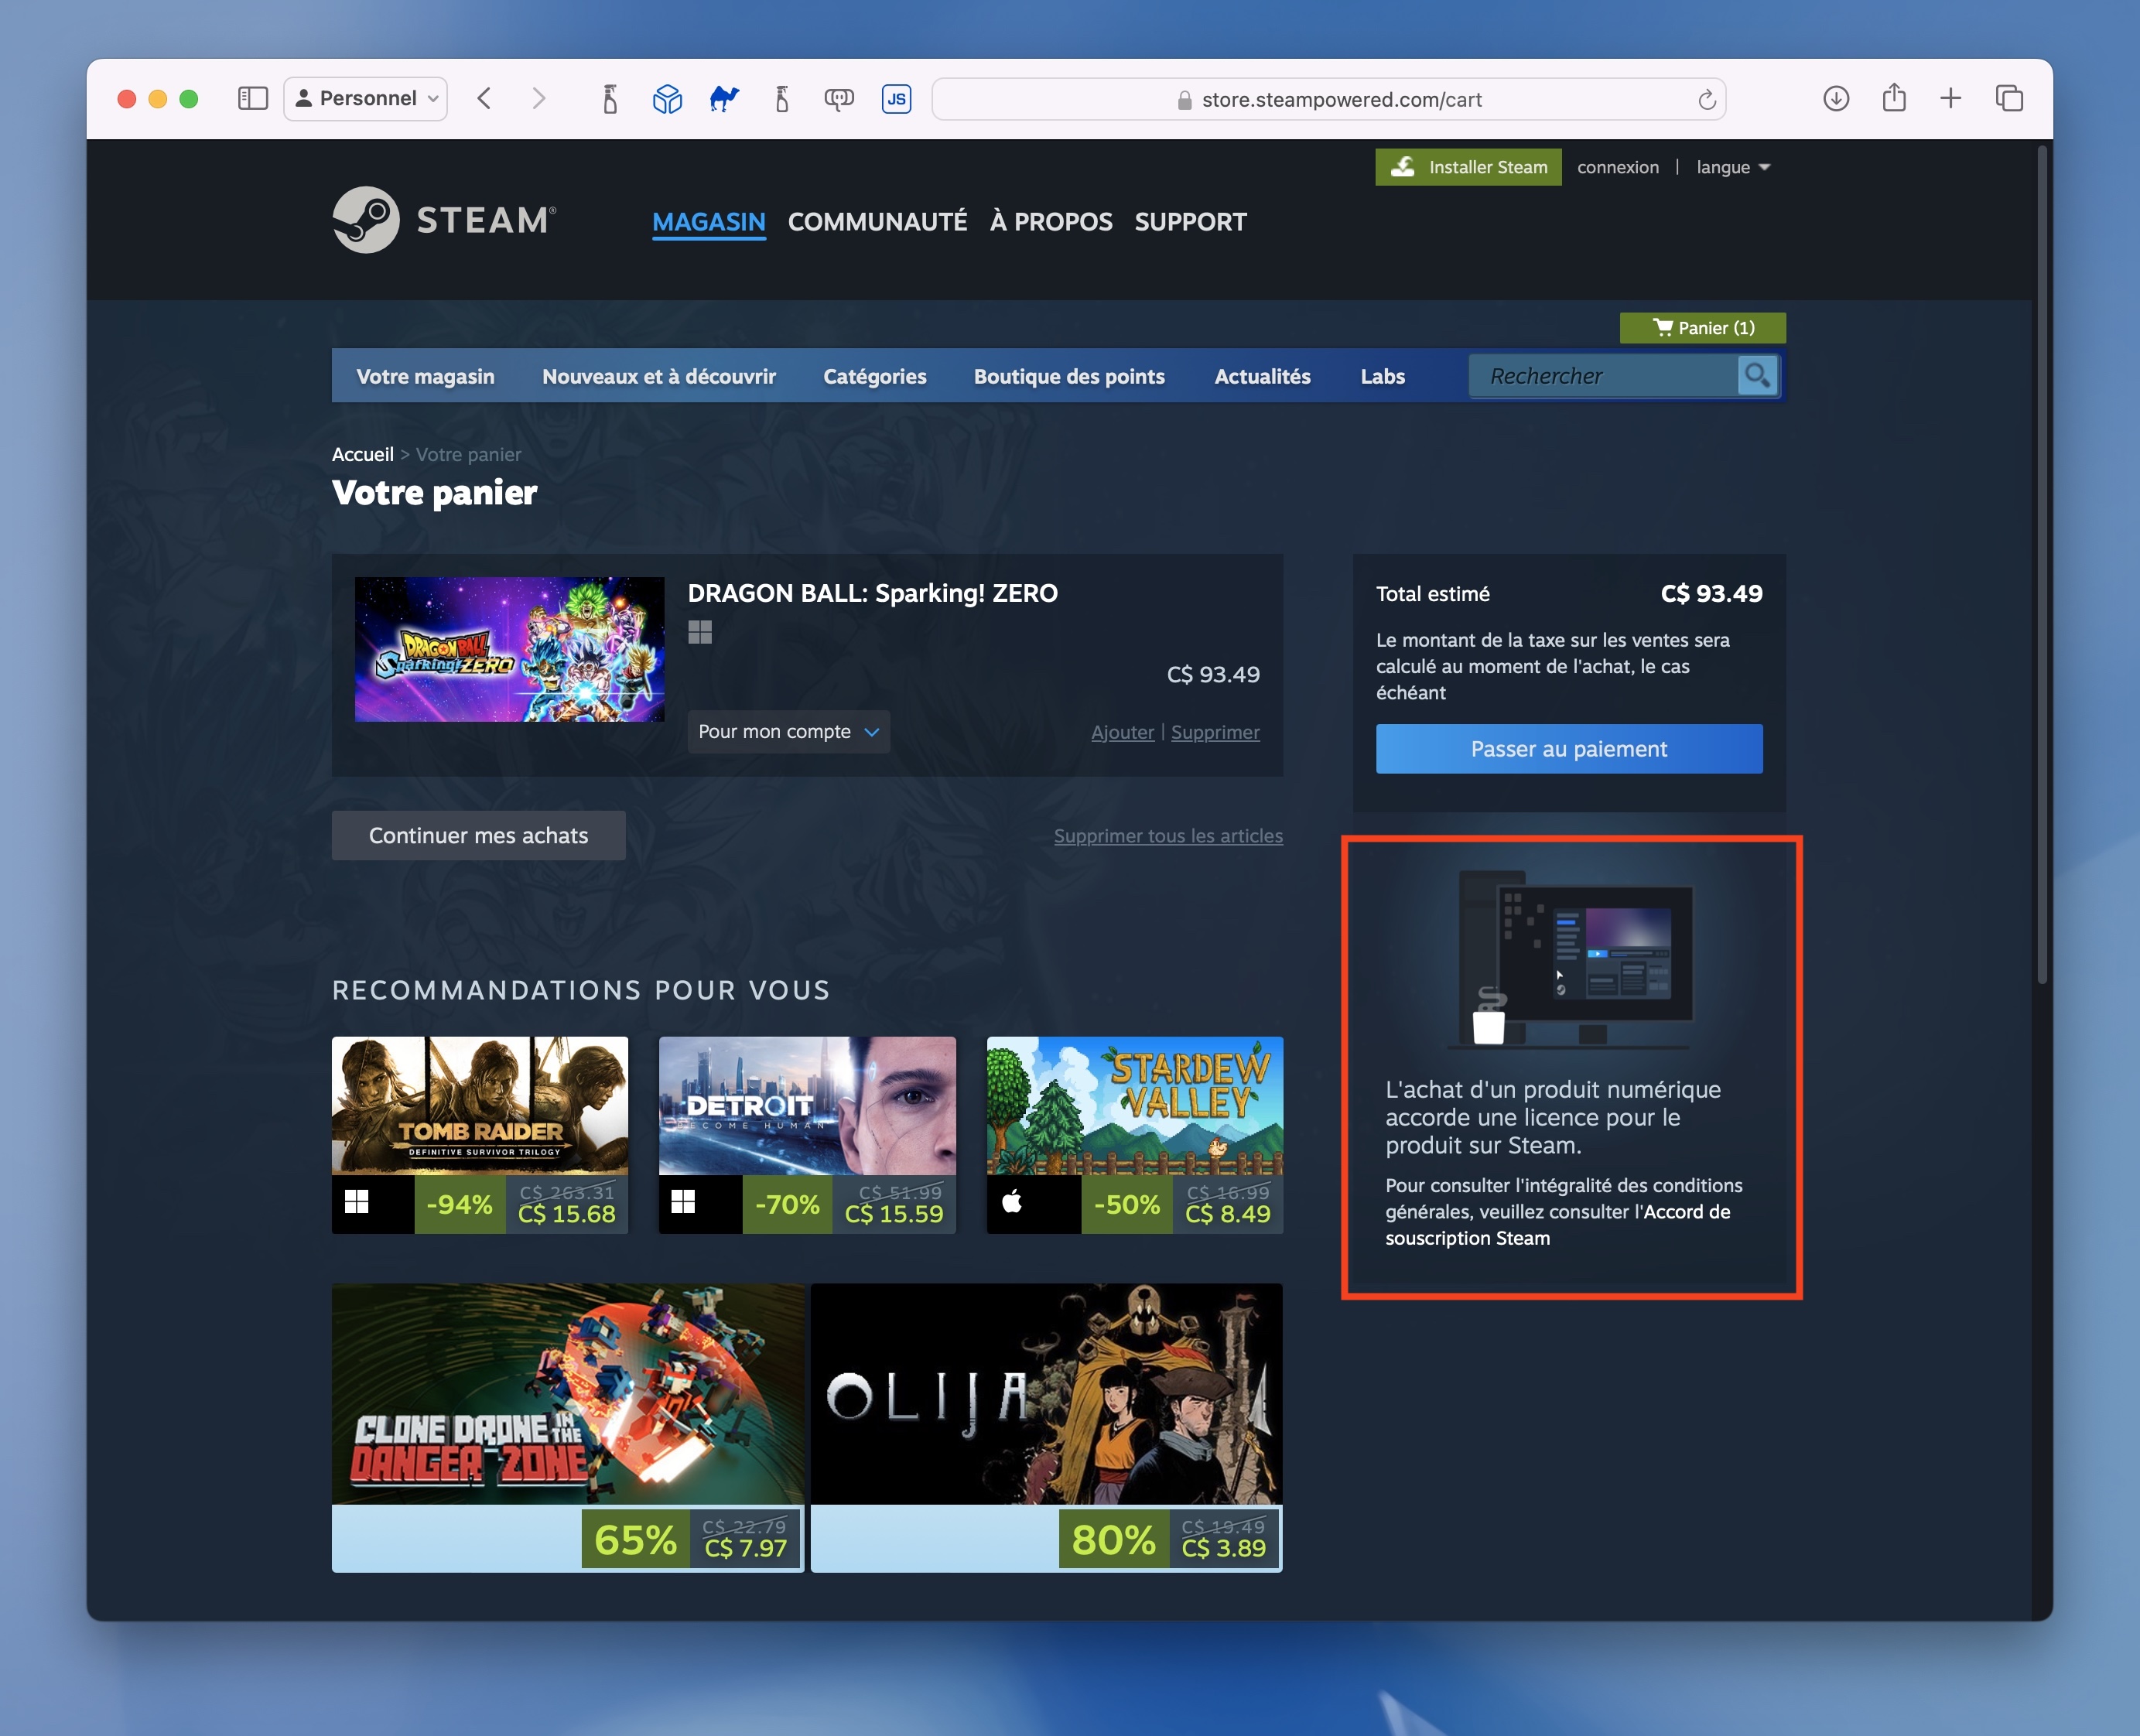Open the Panier (1) cart
This screenshot has width=2140, height=1736.
(1702, 327)
